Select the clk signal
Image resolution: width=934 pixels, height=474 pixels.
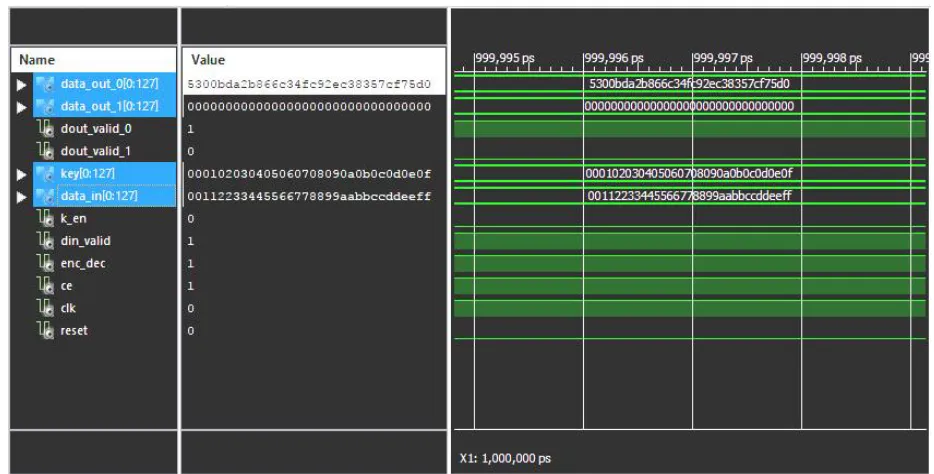tap(68, 308)
